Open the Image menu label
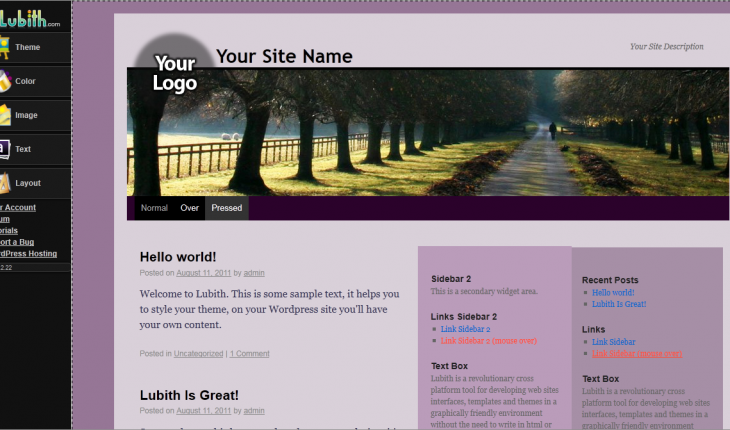 coord(26,115)
